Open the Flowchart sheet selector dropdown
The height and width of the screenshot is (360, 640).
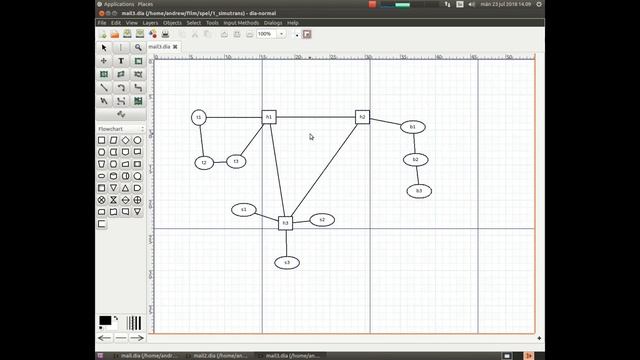pyautogui.click(x=121, y=129)
